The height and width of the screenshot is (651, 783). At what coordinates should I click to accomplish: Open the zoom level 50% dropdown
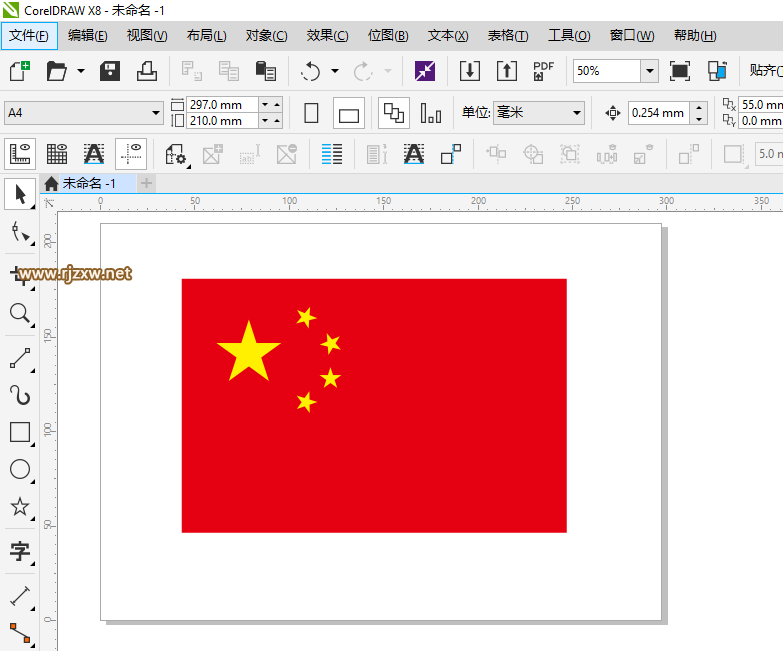coord(649,71)
